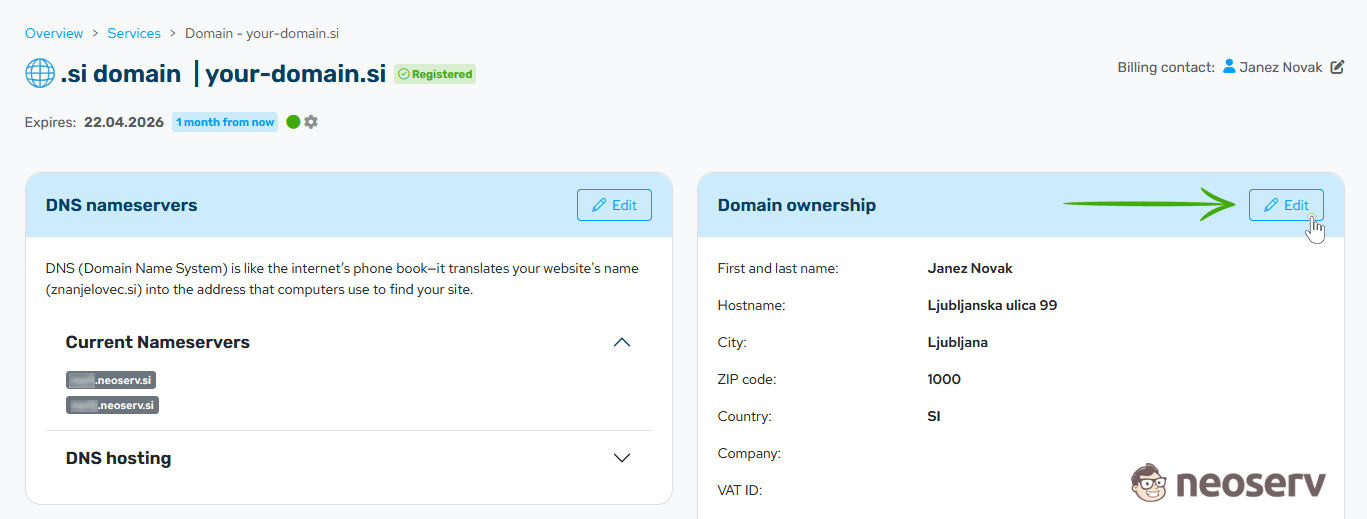Click the city value Ljubljana
The image size is (1367, 519).
[958, 342]
